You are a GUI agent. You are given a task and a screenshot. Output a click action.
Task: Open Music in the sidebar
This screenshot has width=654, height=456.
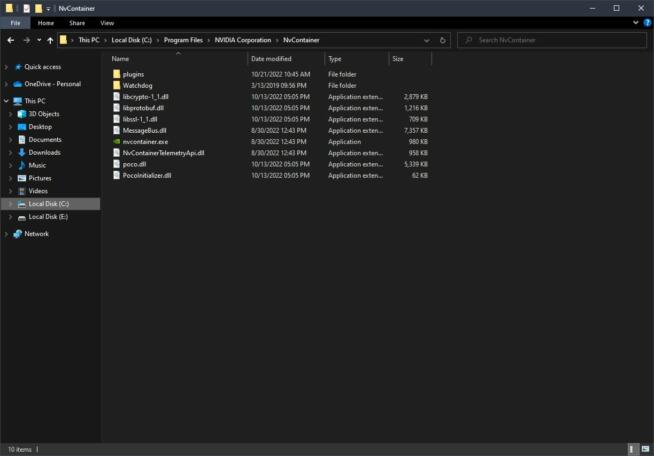(x=37, y=166)
